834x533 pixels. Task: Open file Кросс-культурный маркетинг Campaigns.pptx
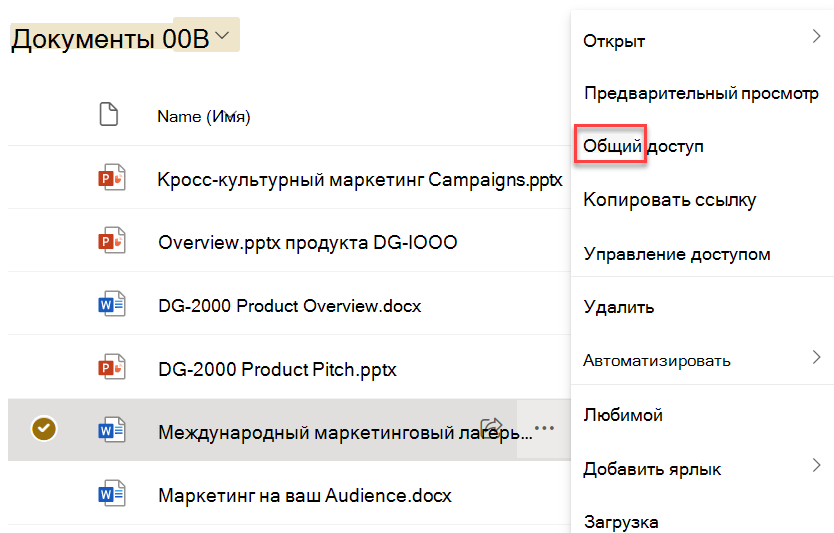pos(360,180)
